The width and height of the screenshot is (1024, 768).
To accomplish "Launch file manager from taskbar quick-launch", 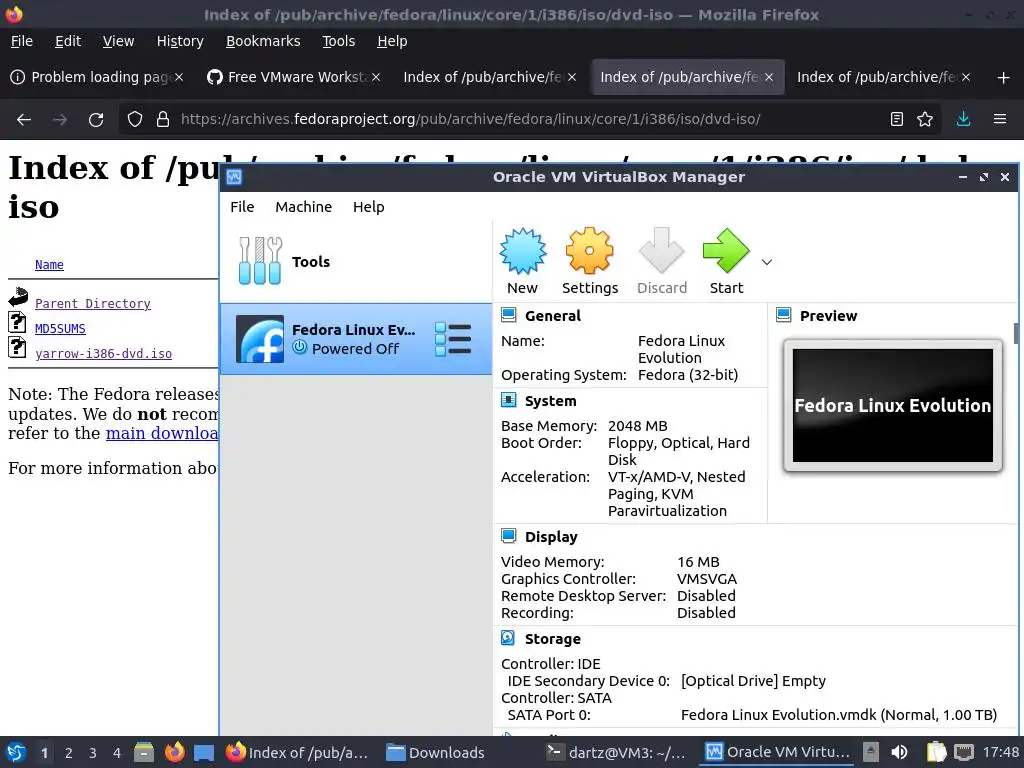I will (x=144, y=752).
